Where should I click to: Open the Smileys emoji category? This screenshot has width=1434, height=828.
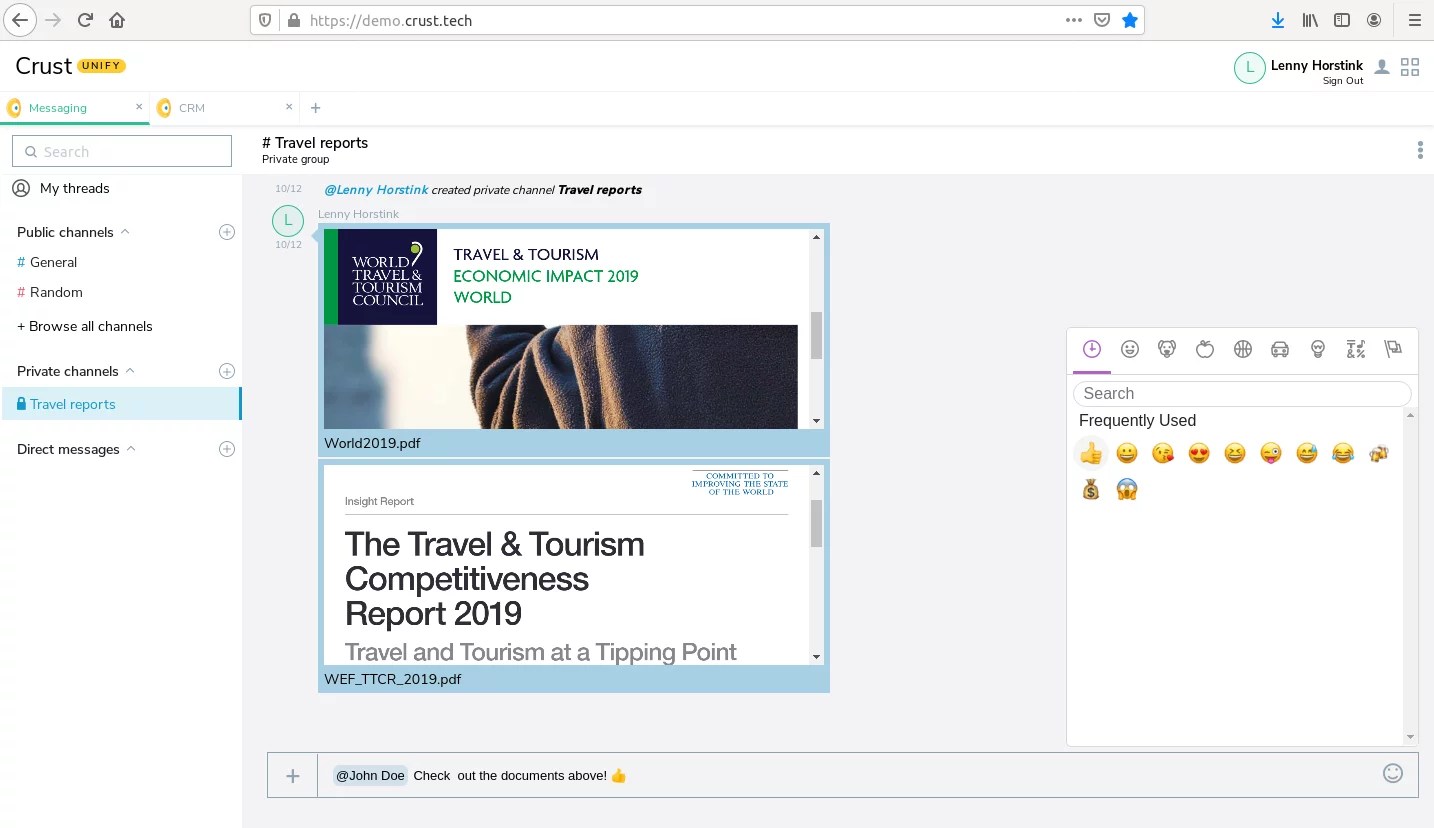point(1130,349)
